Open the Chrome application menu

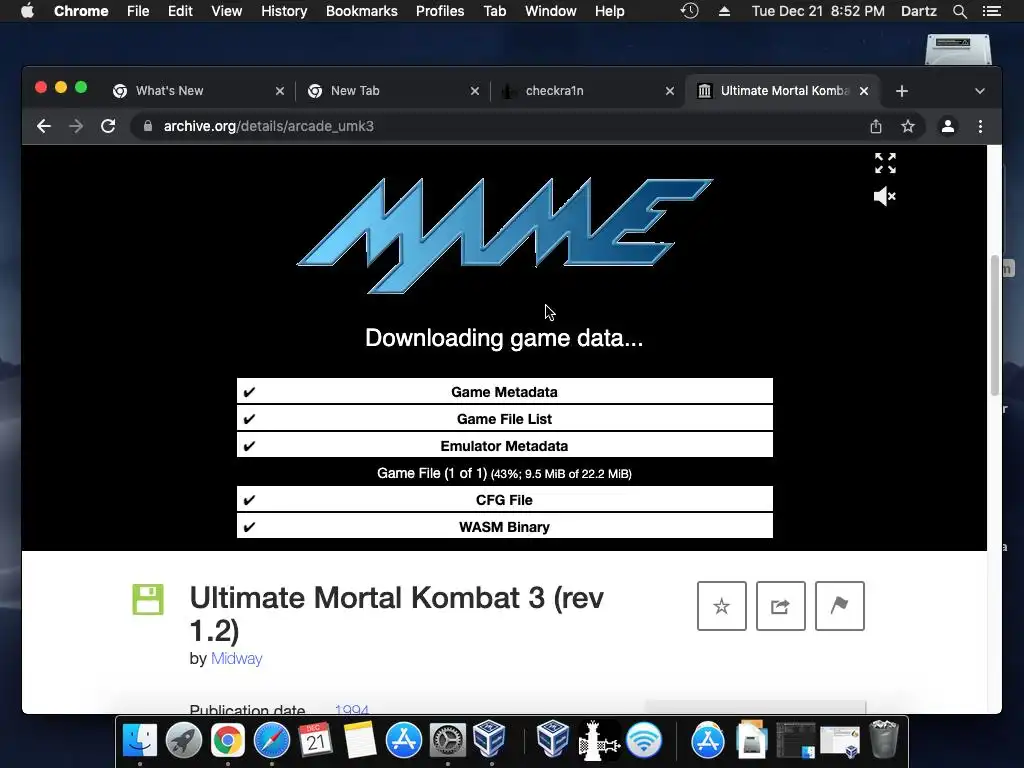click(x=81, y=11)
